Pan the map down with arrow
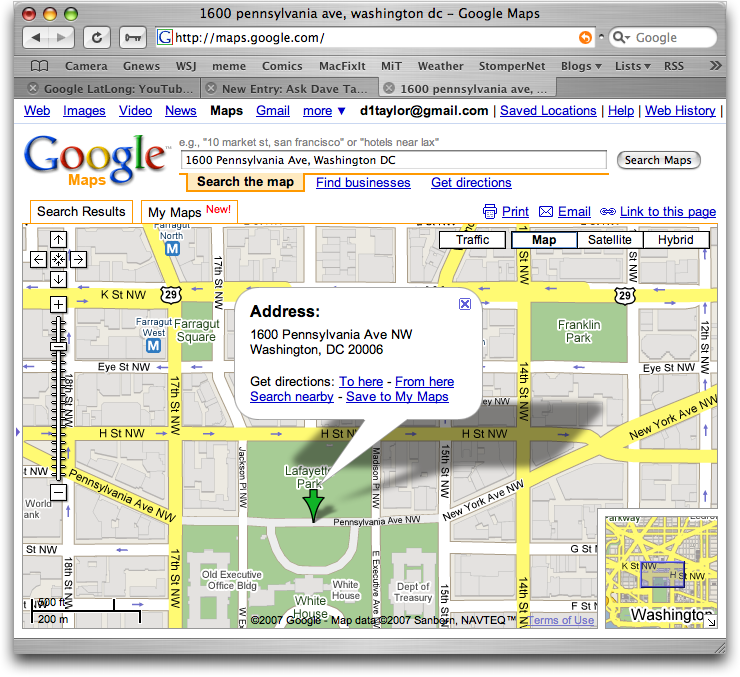 (x=59, y=279)
